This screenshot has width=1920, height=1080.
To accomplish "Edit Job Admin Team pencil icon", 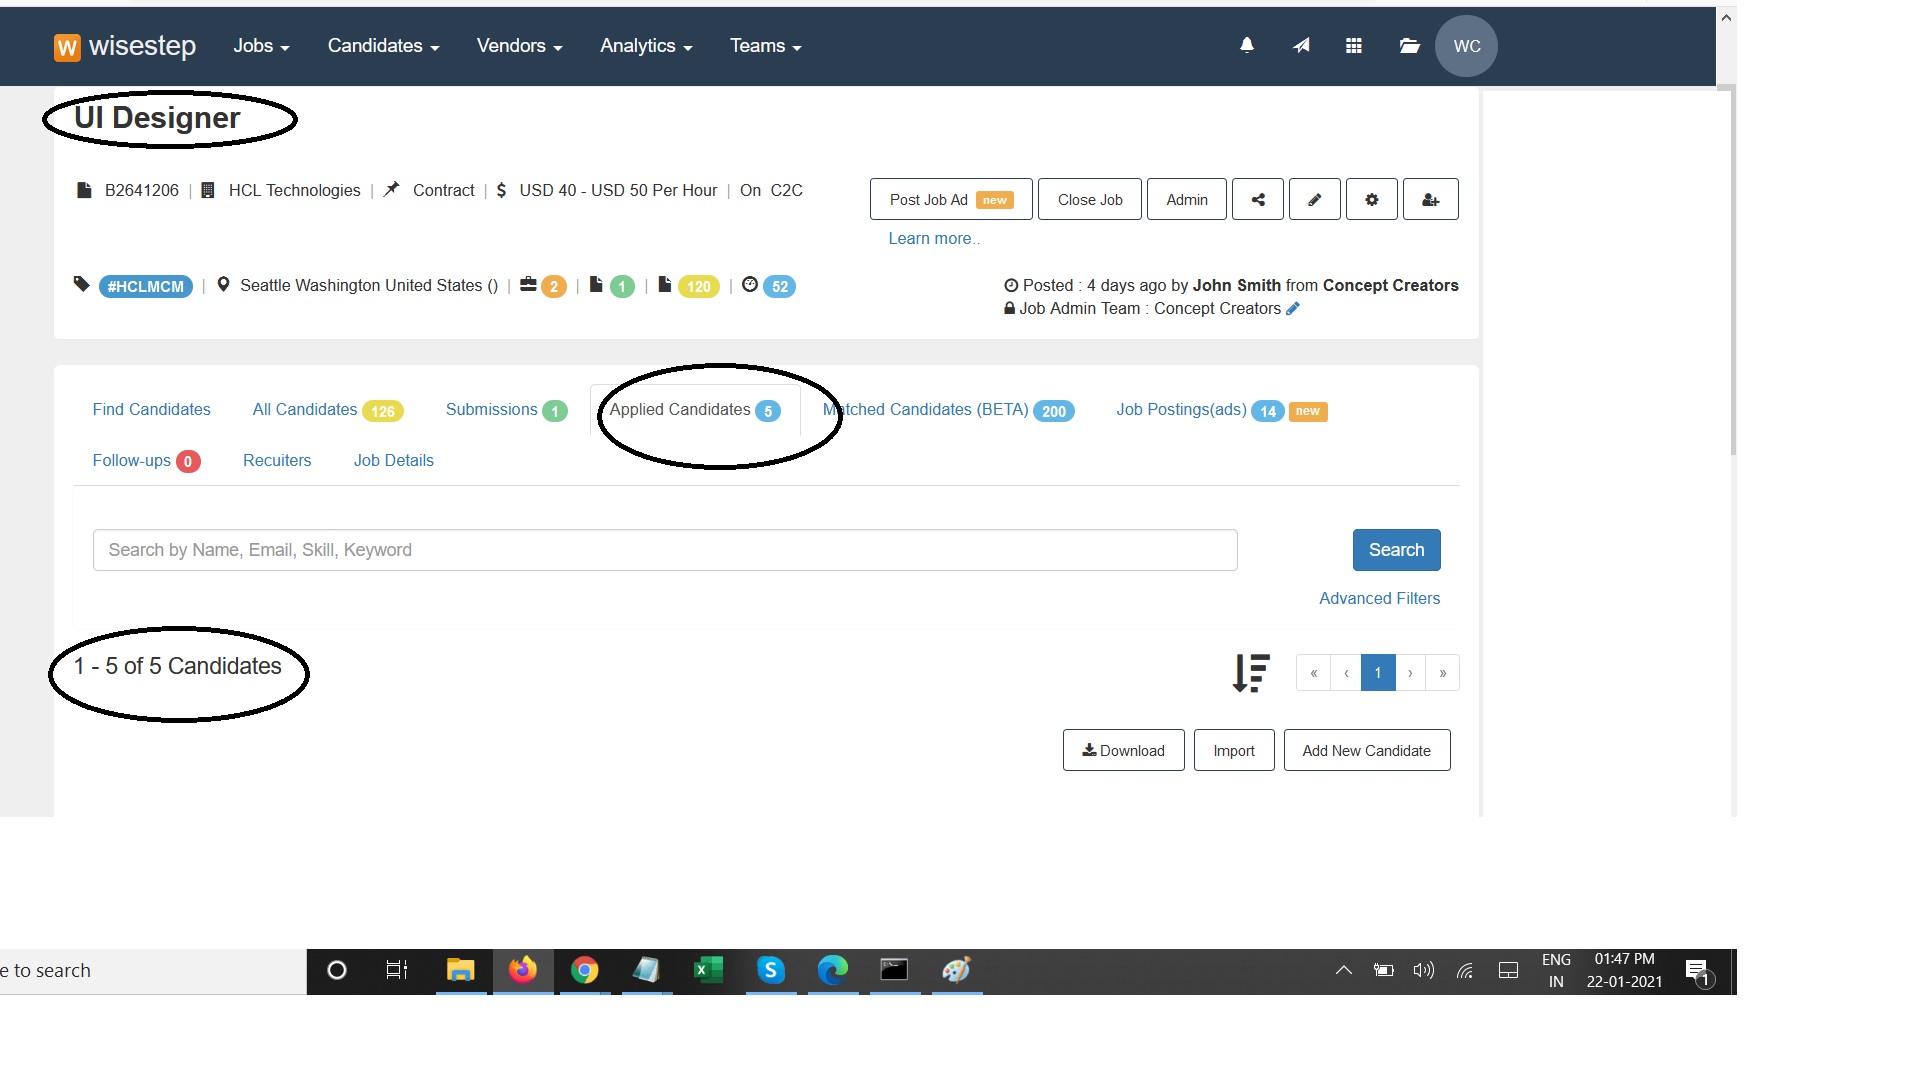I will tap(1293, 309).
